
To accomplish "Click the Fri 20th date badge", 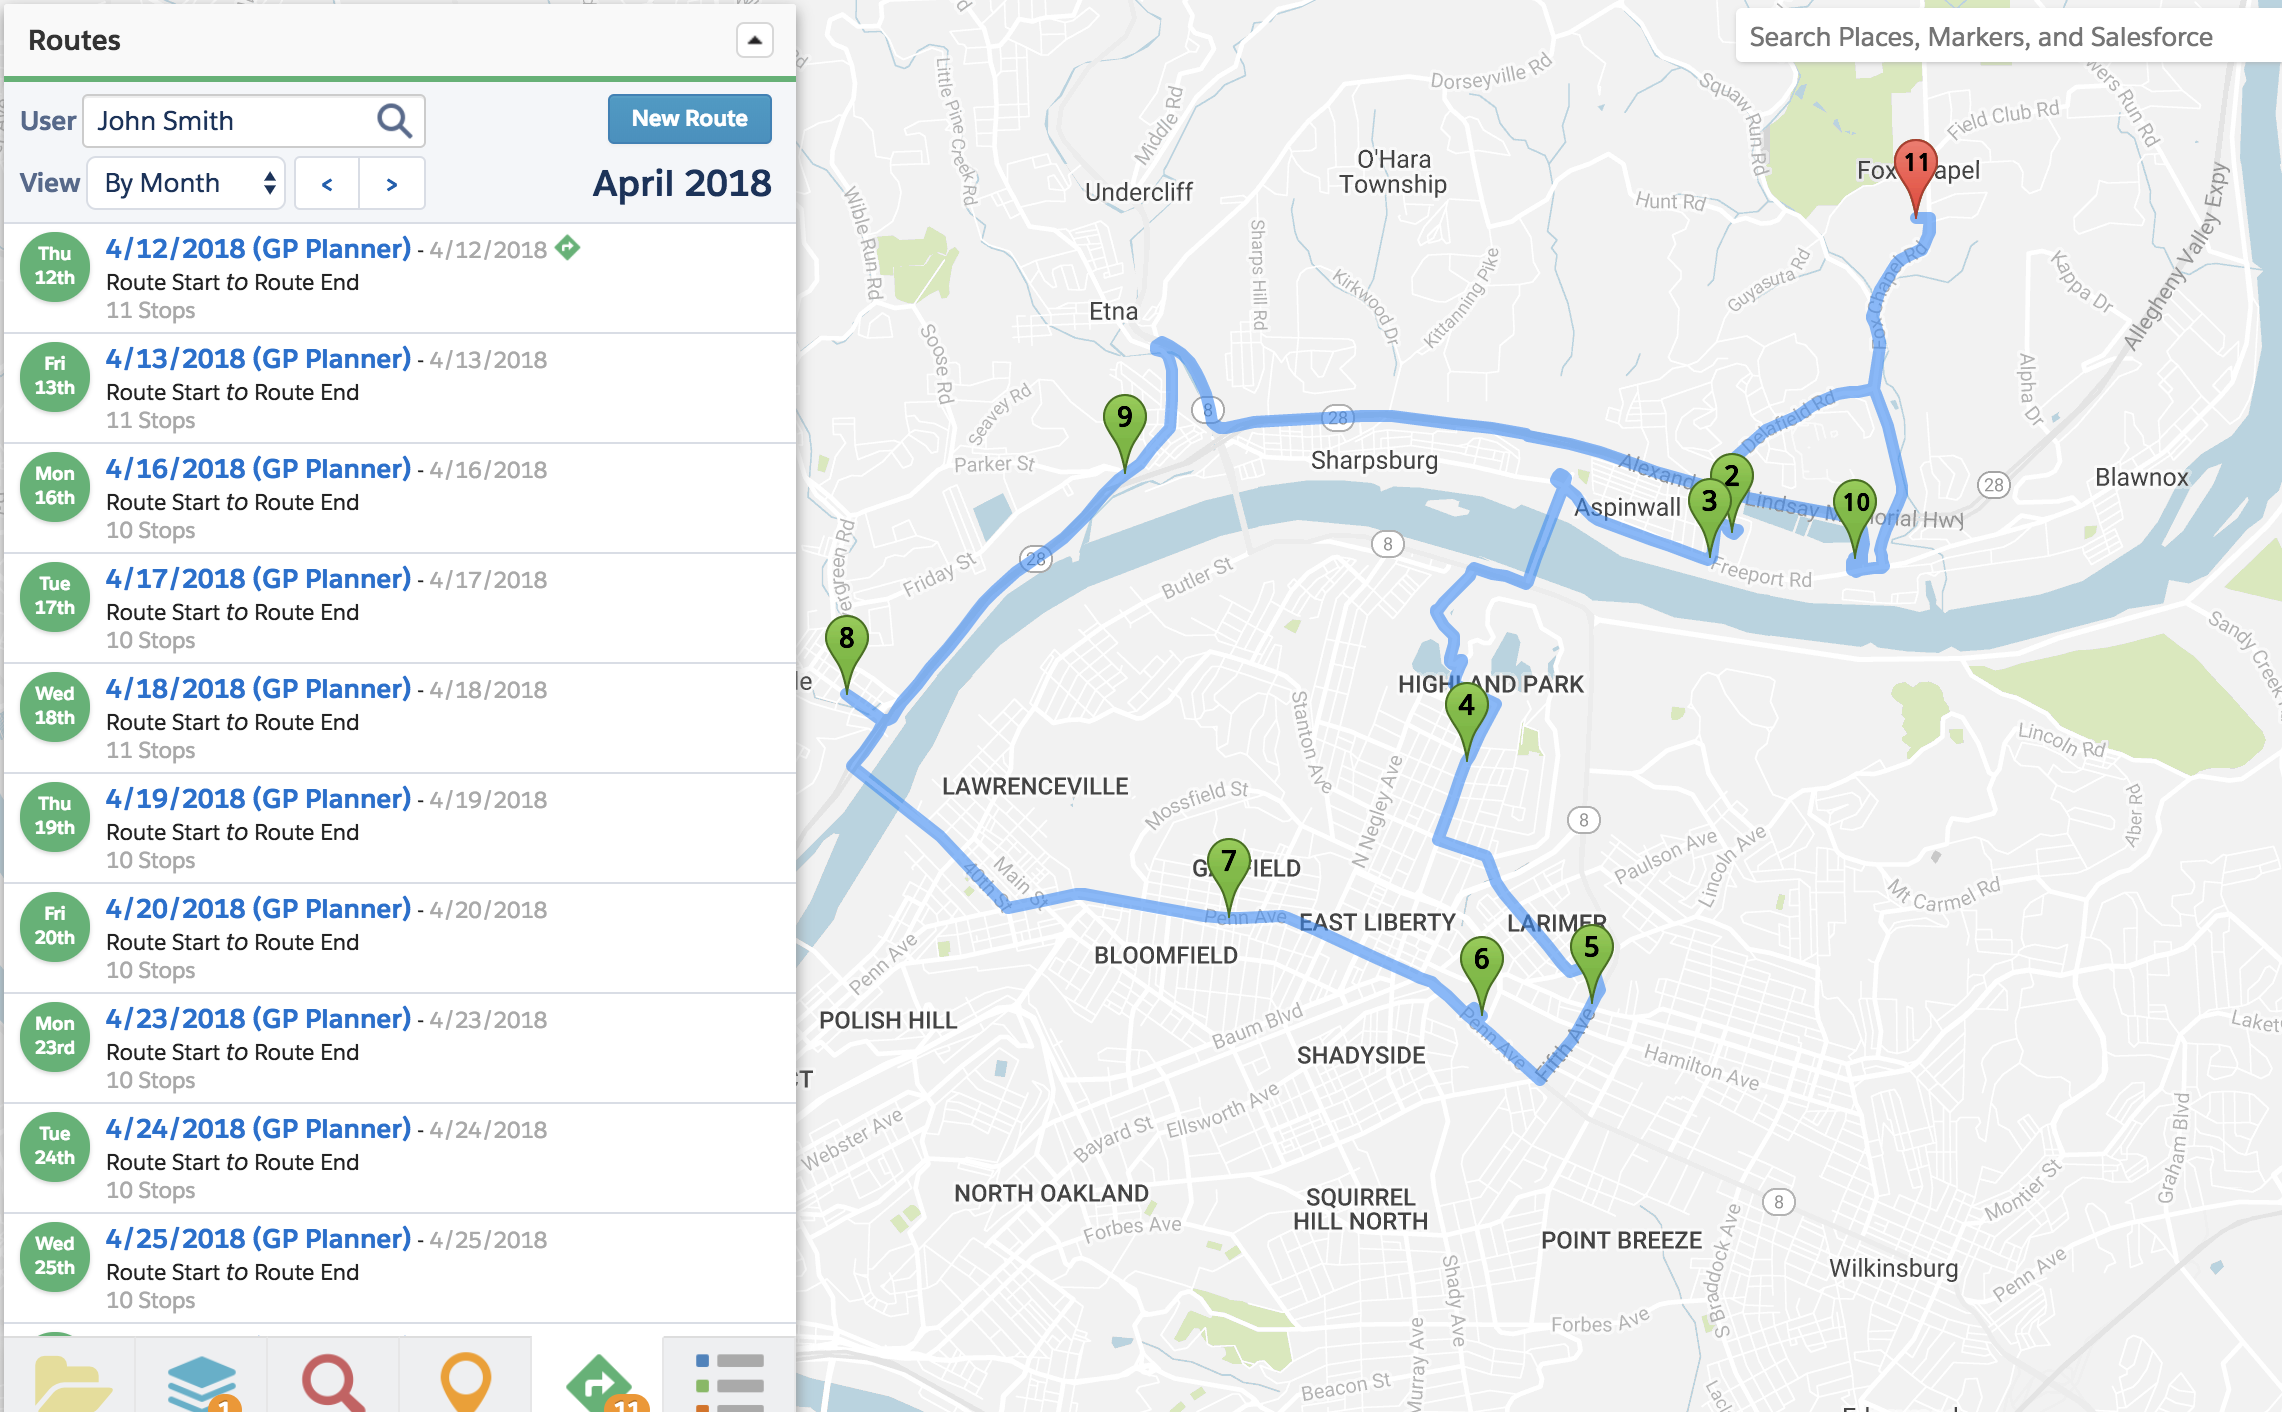I will coord(55,926).
